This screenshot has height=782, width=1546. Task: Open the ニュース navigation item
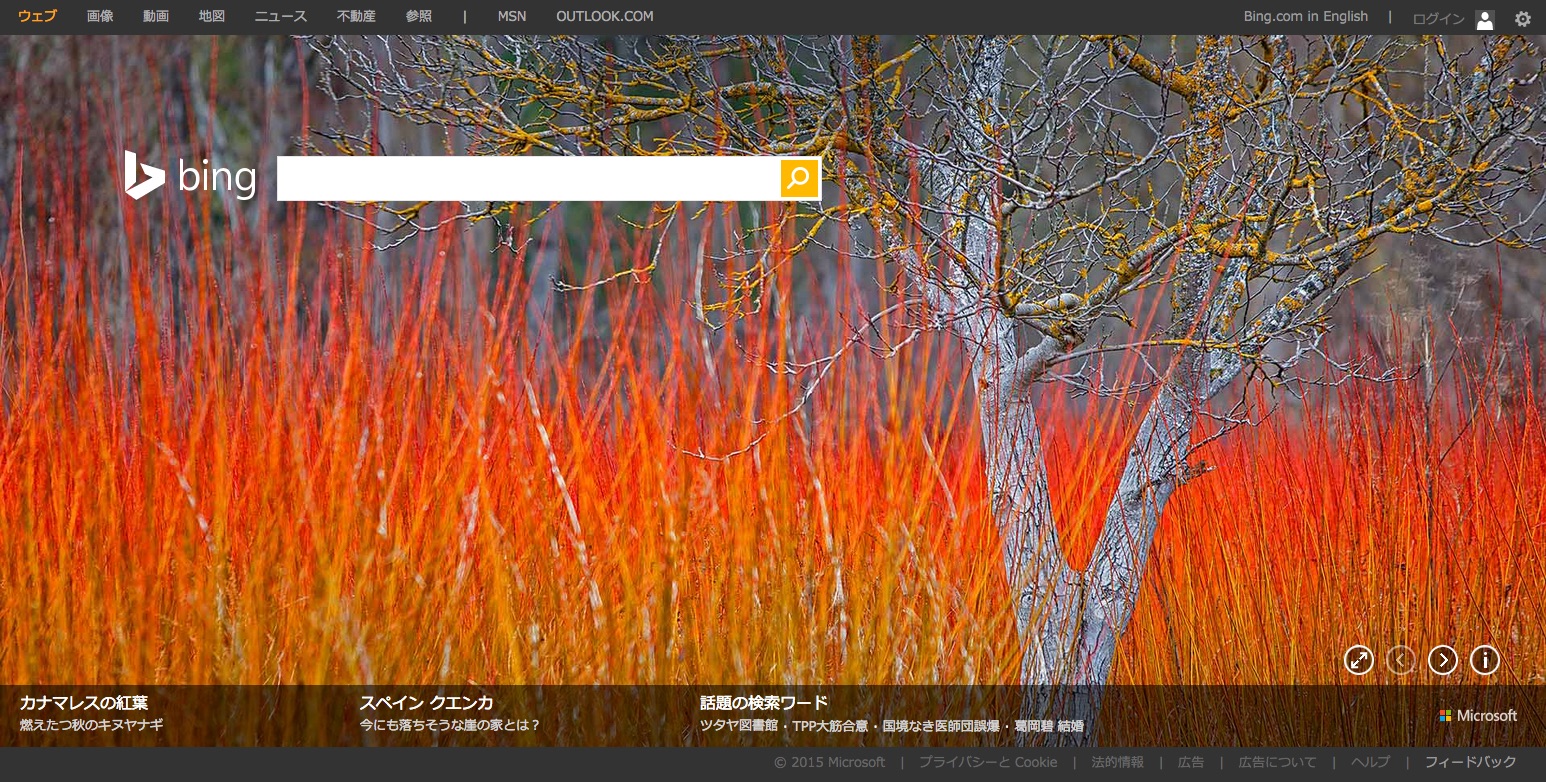click(x=281, y=16)
